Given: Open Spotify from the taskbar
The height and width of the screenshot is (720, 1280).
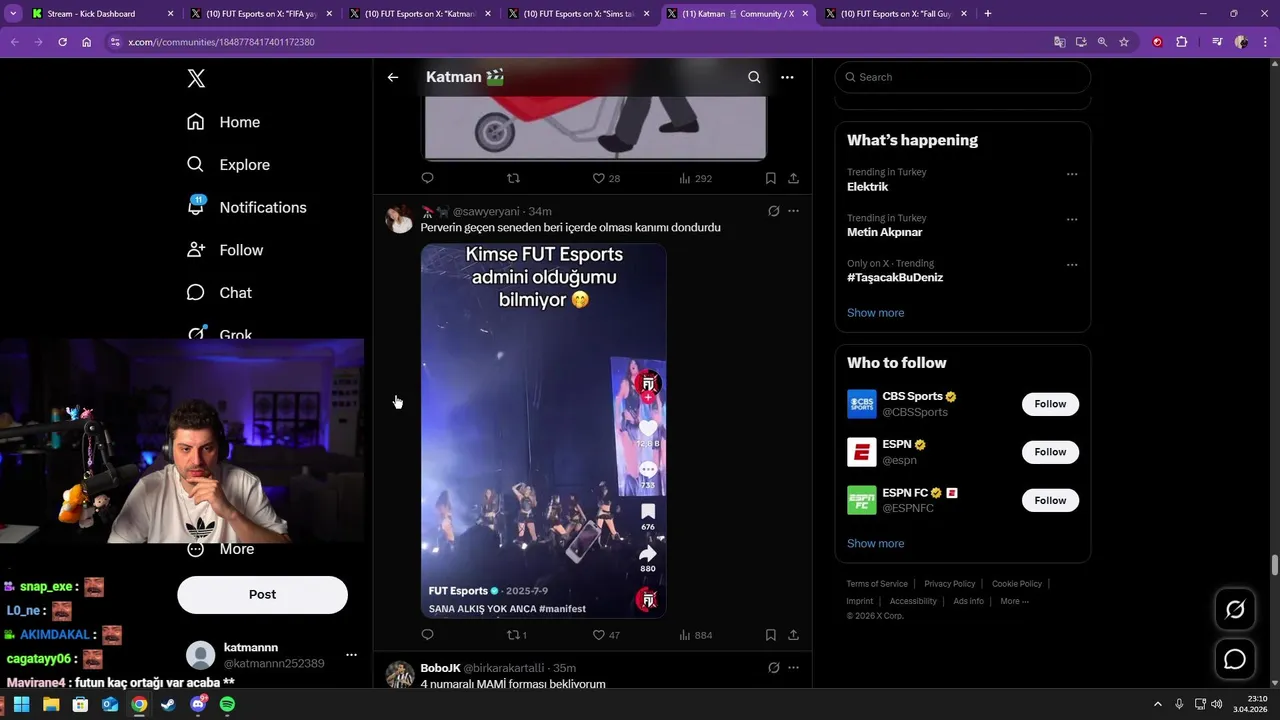Looking at the screenshot, I should pos(227,704).
